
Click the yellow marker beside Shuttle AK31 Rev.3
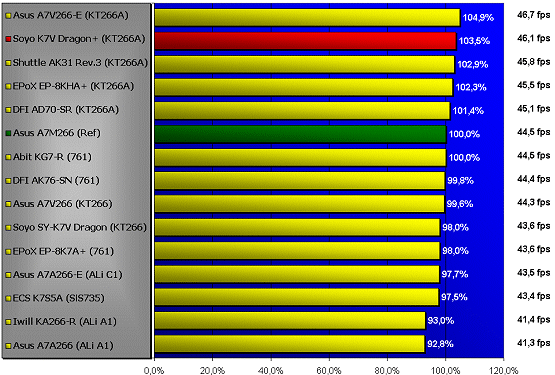tap(8, 63)
